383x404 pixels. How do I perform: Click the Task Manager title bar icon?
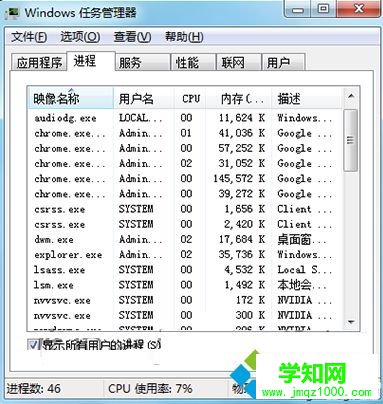pos(14,12)
